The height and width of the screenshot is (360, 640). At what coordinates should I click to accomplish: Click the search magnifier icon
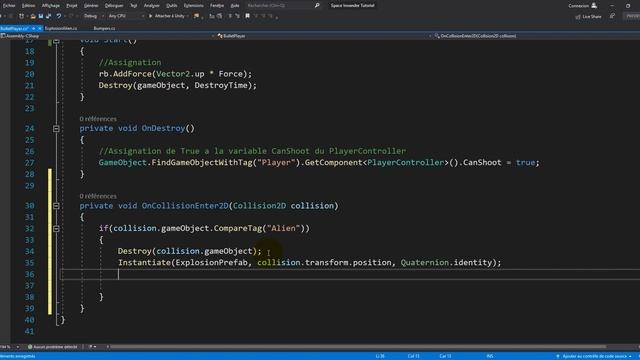[x=317, y=6]
